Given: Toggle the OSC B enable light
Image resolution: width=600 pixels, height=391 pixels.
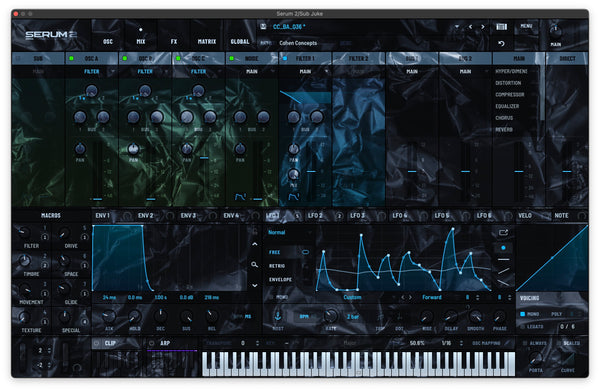Looking at the screenshot, I should click(125, 59).
